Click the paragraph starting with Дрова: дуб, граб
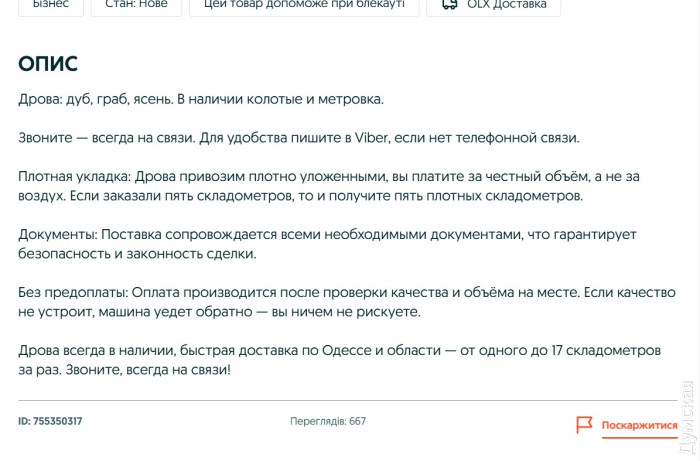Screen dimensions: 700x461 point(201,99)
